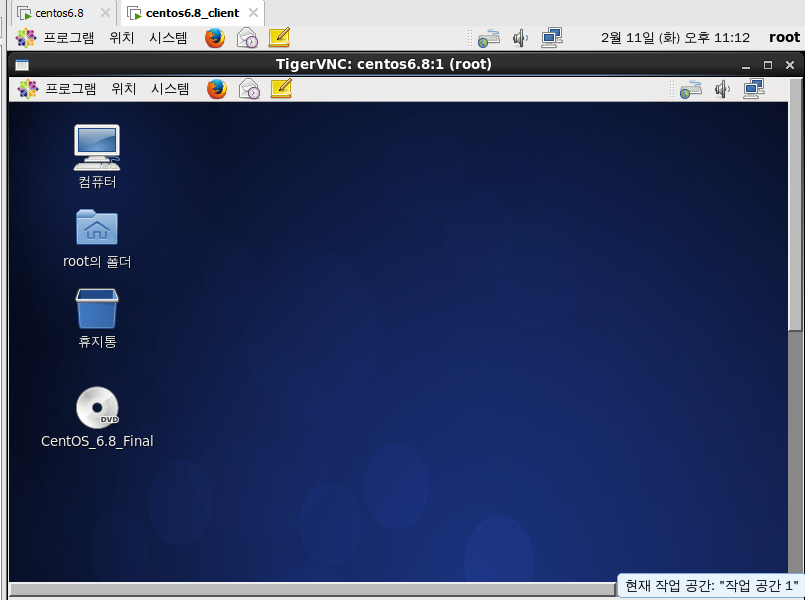805x600 pixels.
Task: Open mail client icon in outer panel
Action: click(x=247, y=37)
